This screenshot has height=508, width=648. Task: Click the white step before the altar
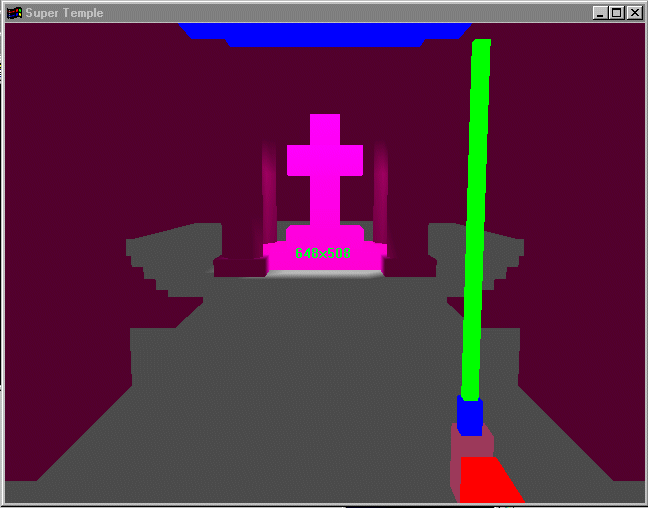pos(324,274)
